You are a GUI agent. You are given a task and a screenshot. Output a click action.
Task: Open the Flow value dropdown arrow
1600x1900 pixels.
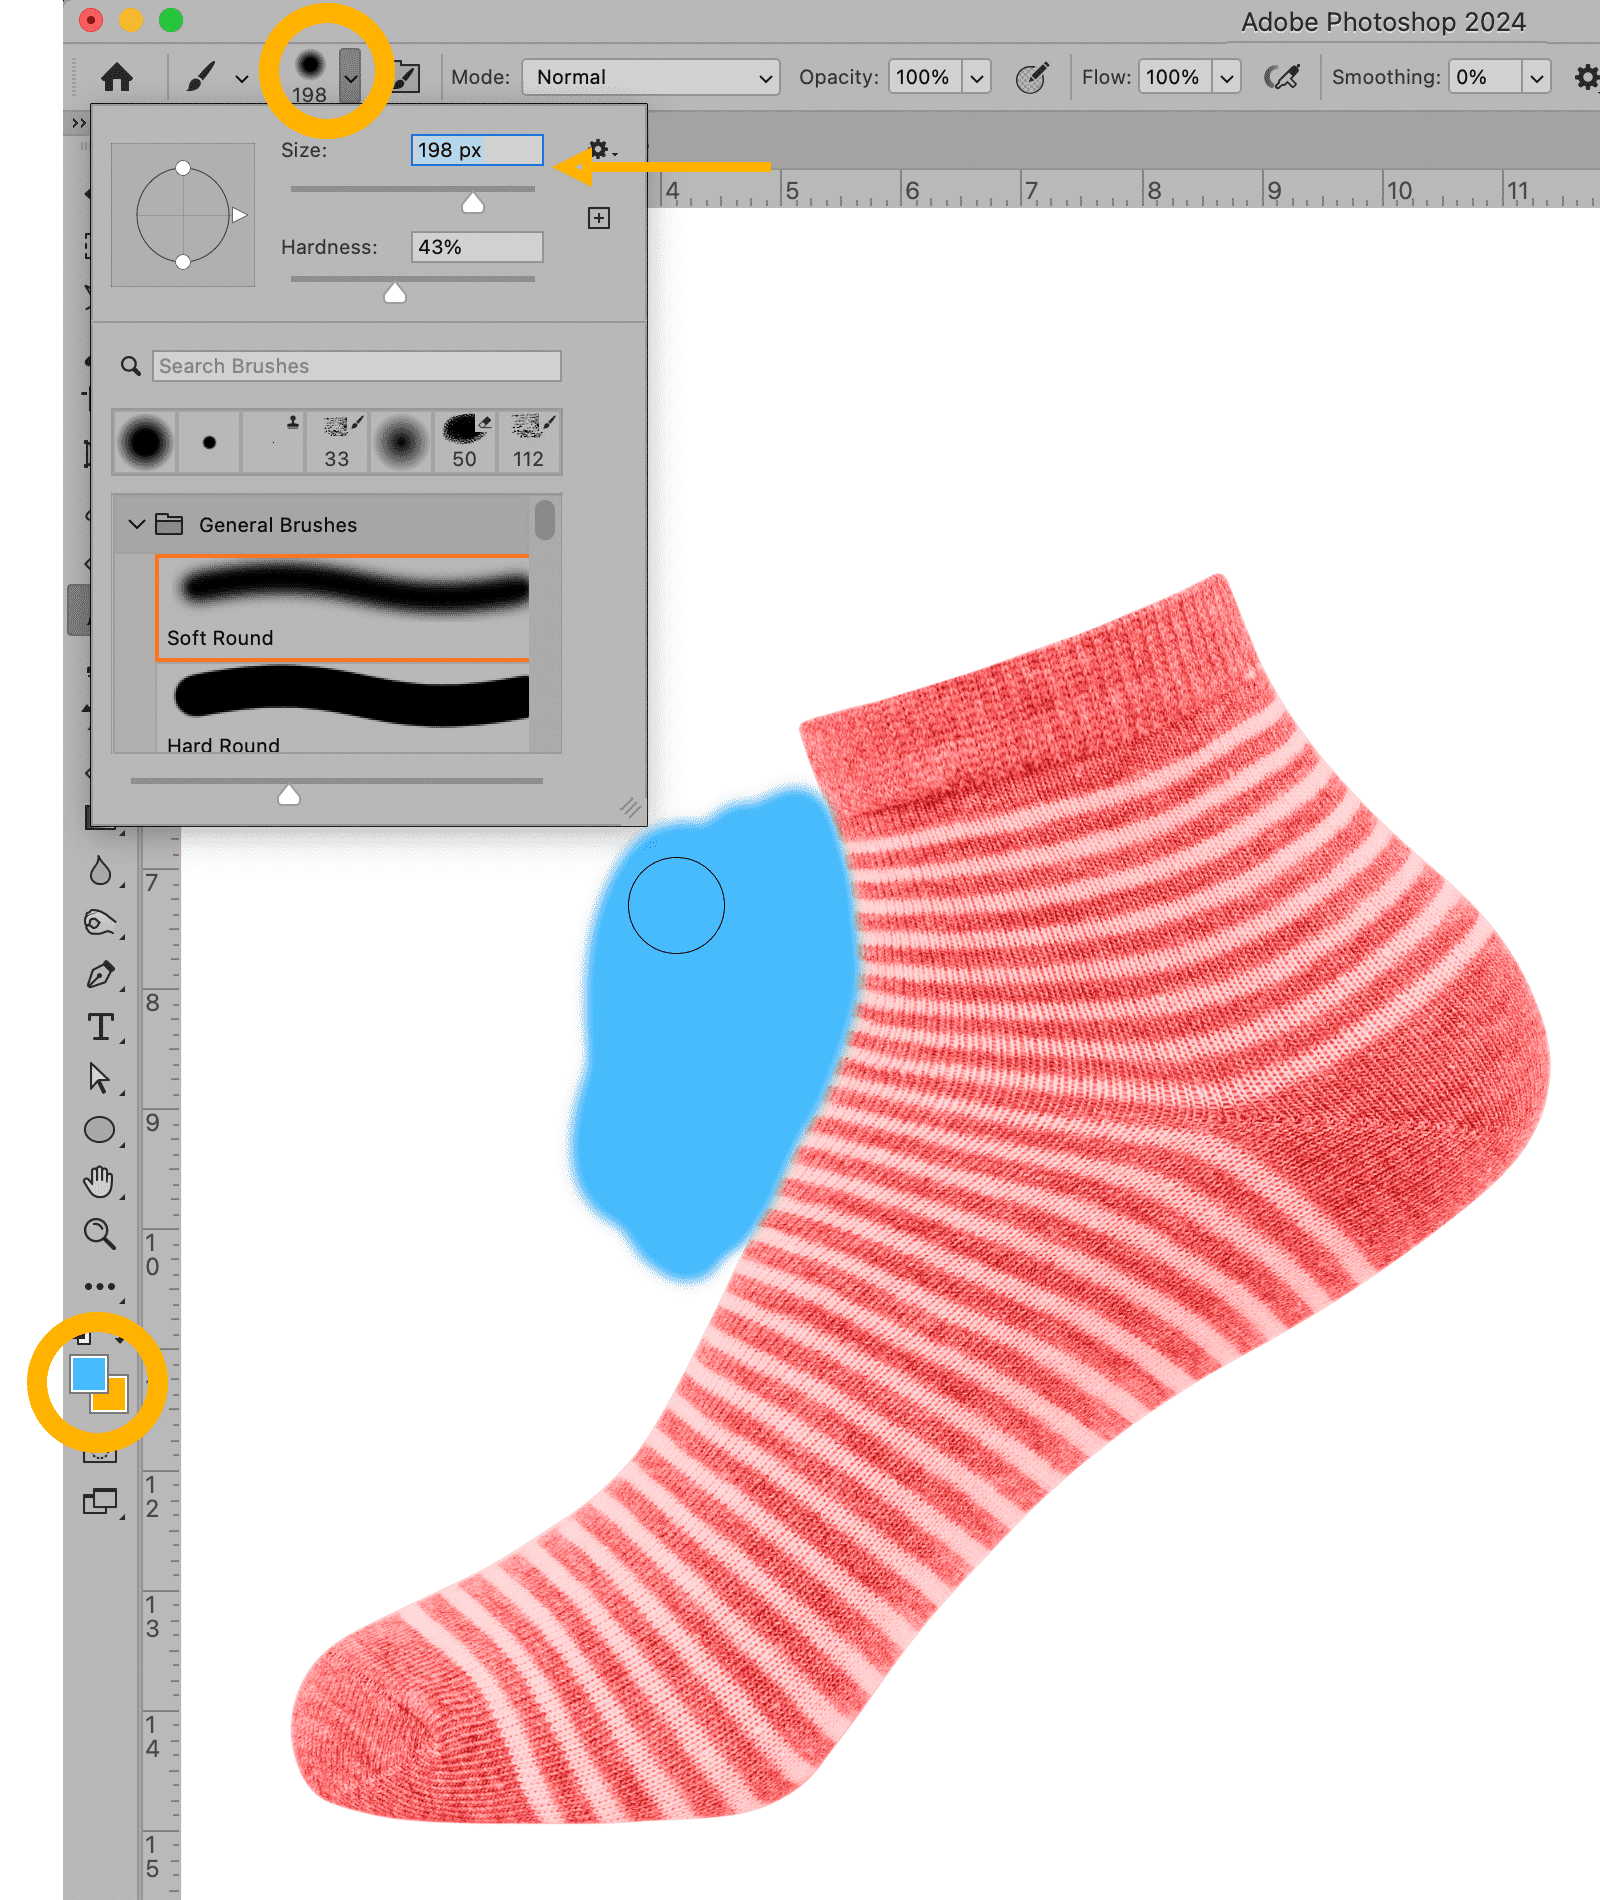(x=1227, y=77)
